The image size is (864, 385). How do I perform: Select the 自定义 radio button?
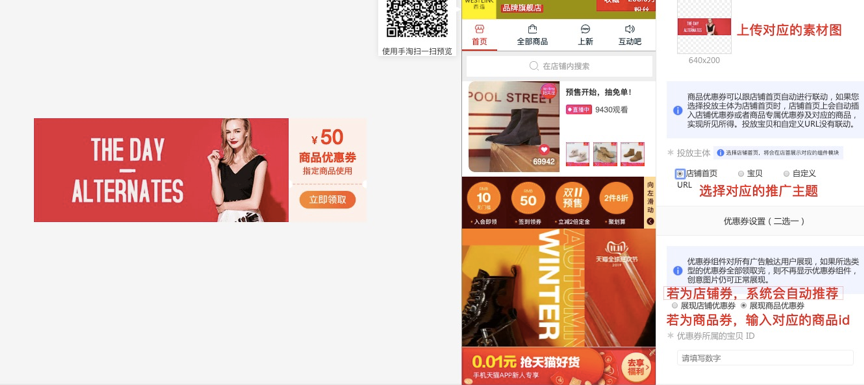pos(786,173)
